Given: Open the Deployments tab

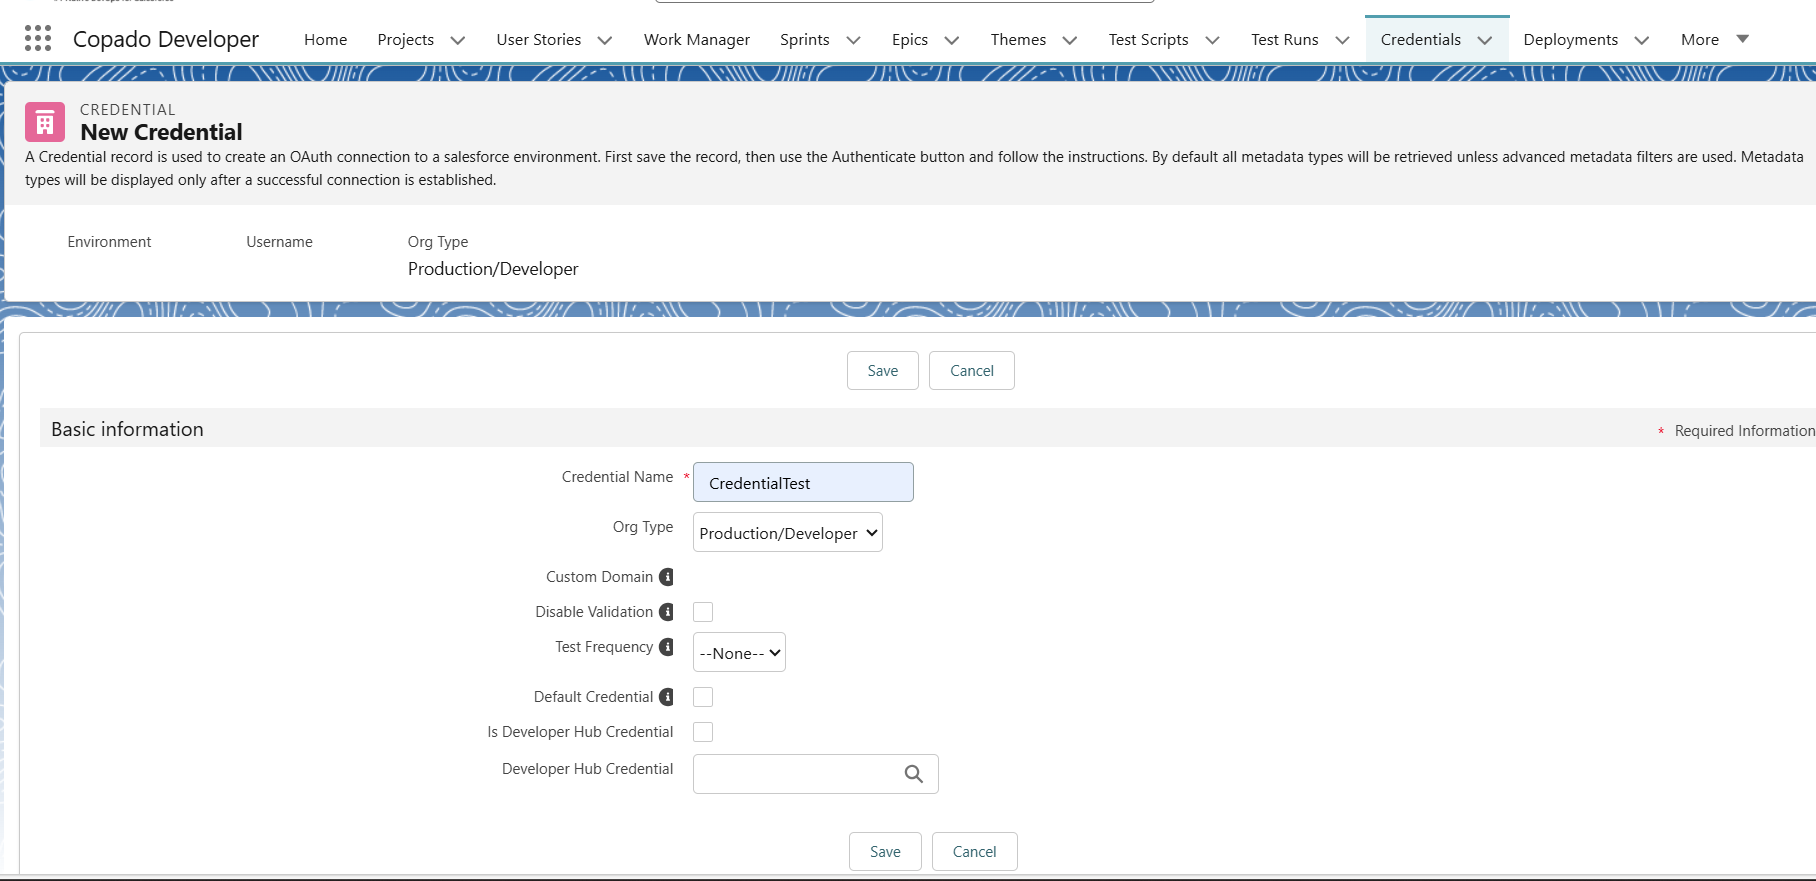Looking at the screenshot, I should 1571,39.
